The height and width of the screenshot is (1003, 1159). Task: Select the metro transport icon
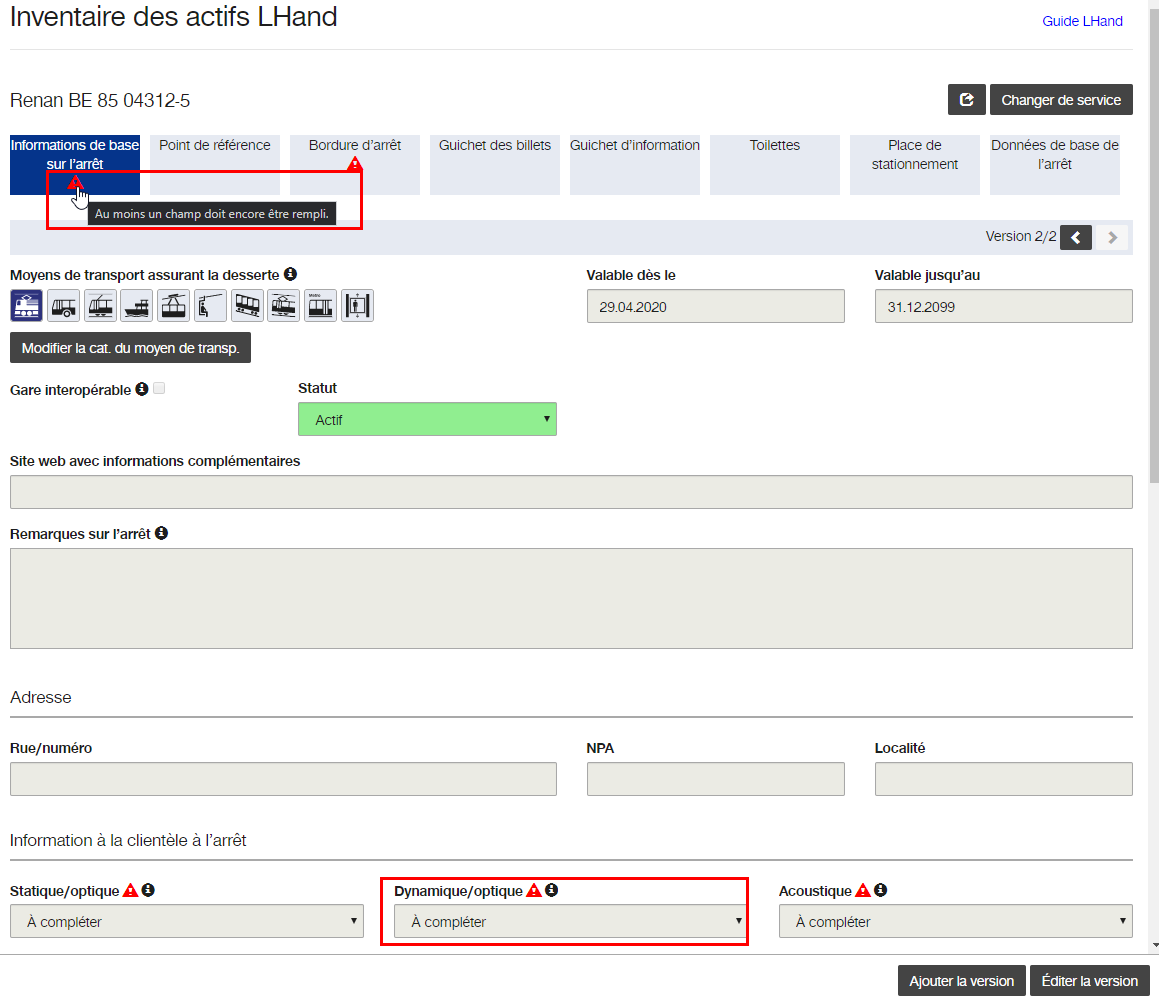(x=320, y=305)
